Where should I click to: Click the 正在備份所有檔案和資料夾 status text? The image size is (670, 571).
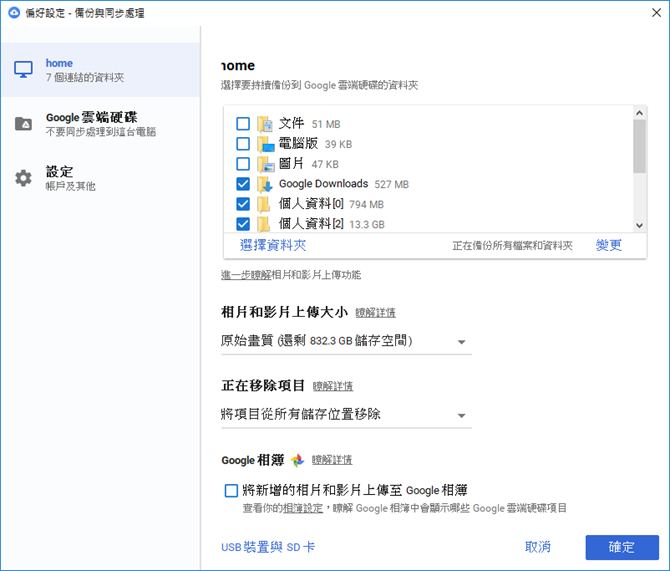click(512, 246)
